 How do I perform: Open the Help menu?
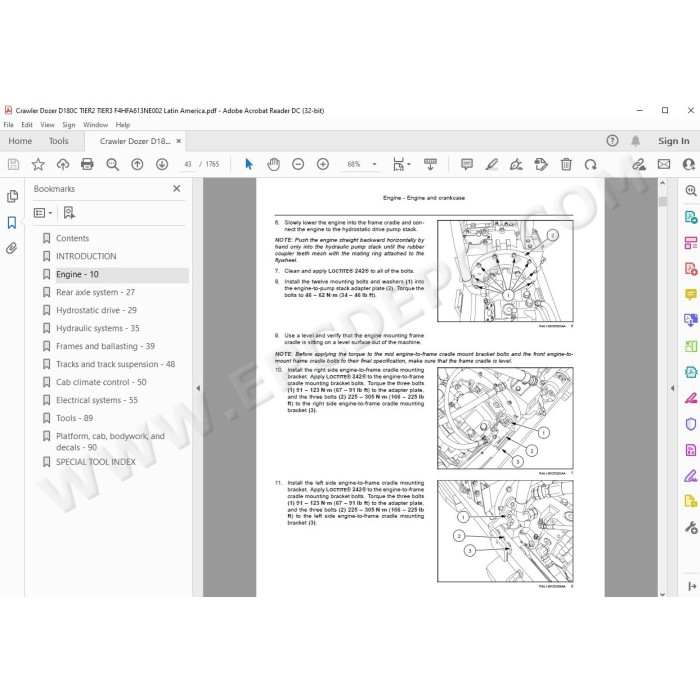tap(123, 125)
